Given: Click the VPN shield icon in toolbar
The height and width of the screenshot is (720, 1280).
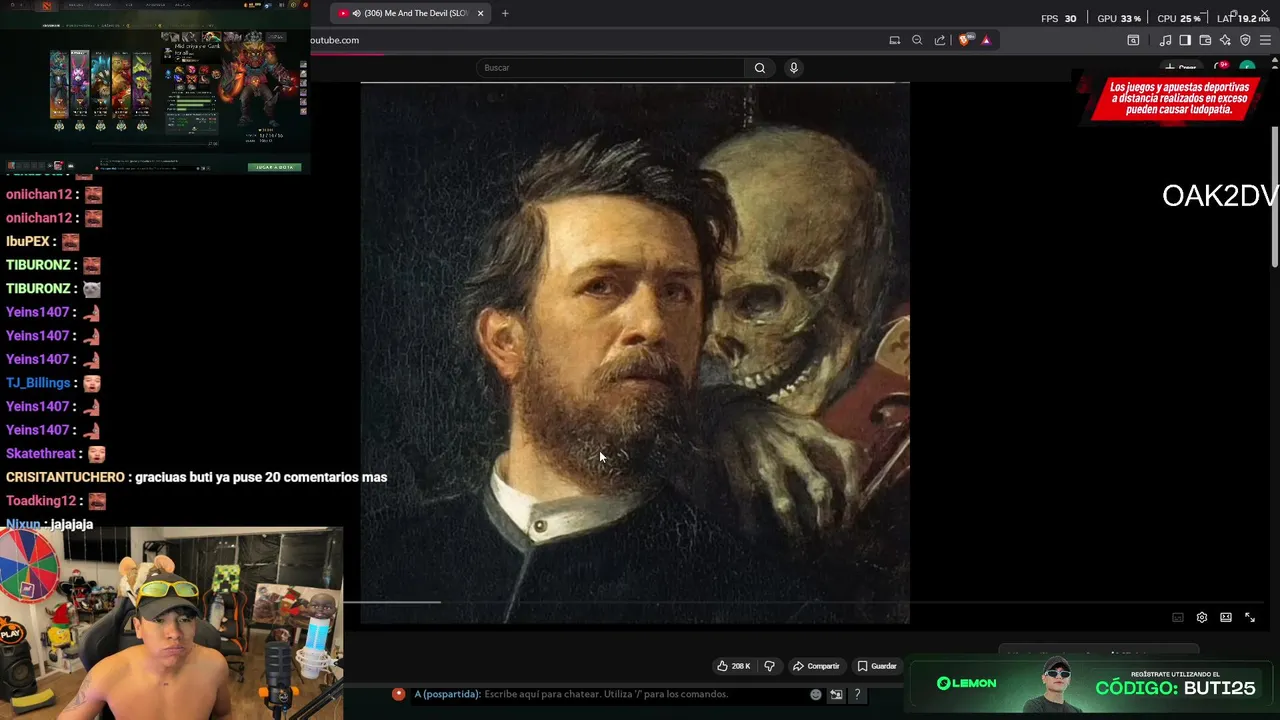Looking at the screenshot, I should pyautogui.click(x=1245, y=40).
